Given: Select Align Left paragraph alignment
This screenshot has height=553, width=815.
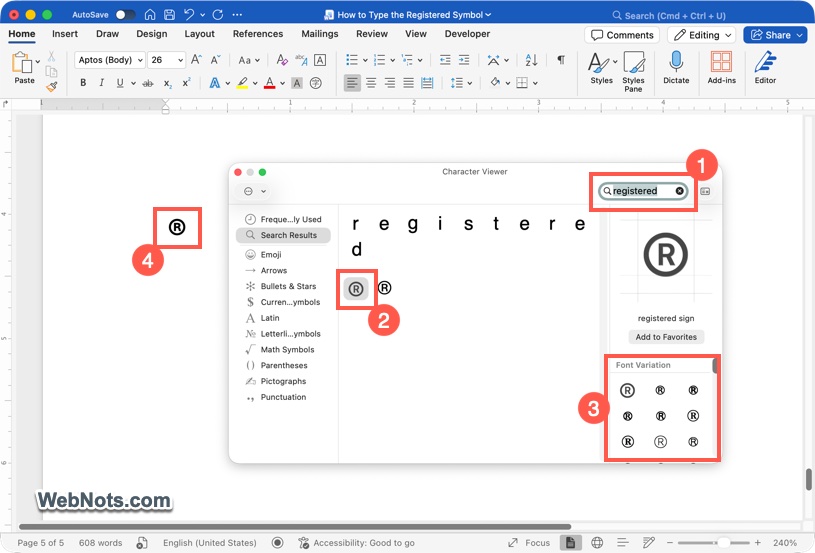Looking at the screenshot, I should click(x=352, y=83).
